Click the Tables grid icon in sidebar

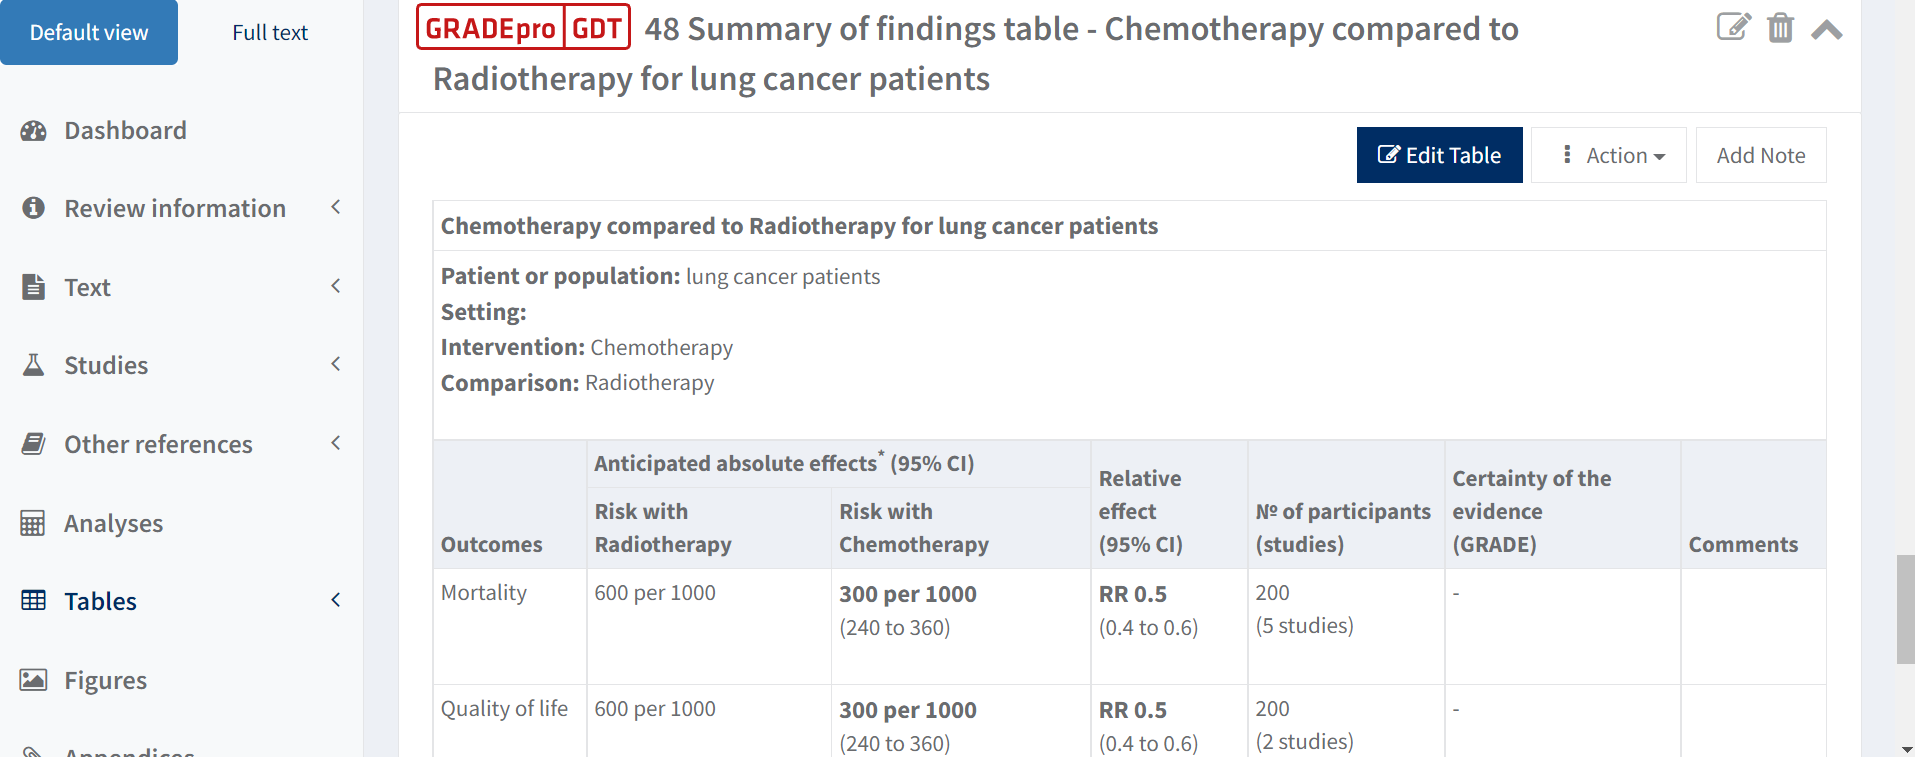[x=33, y=600]
